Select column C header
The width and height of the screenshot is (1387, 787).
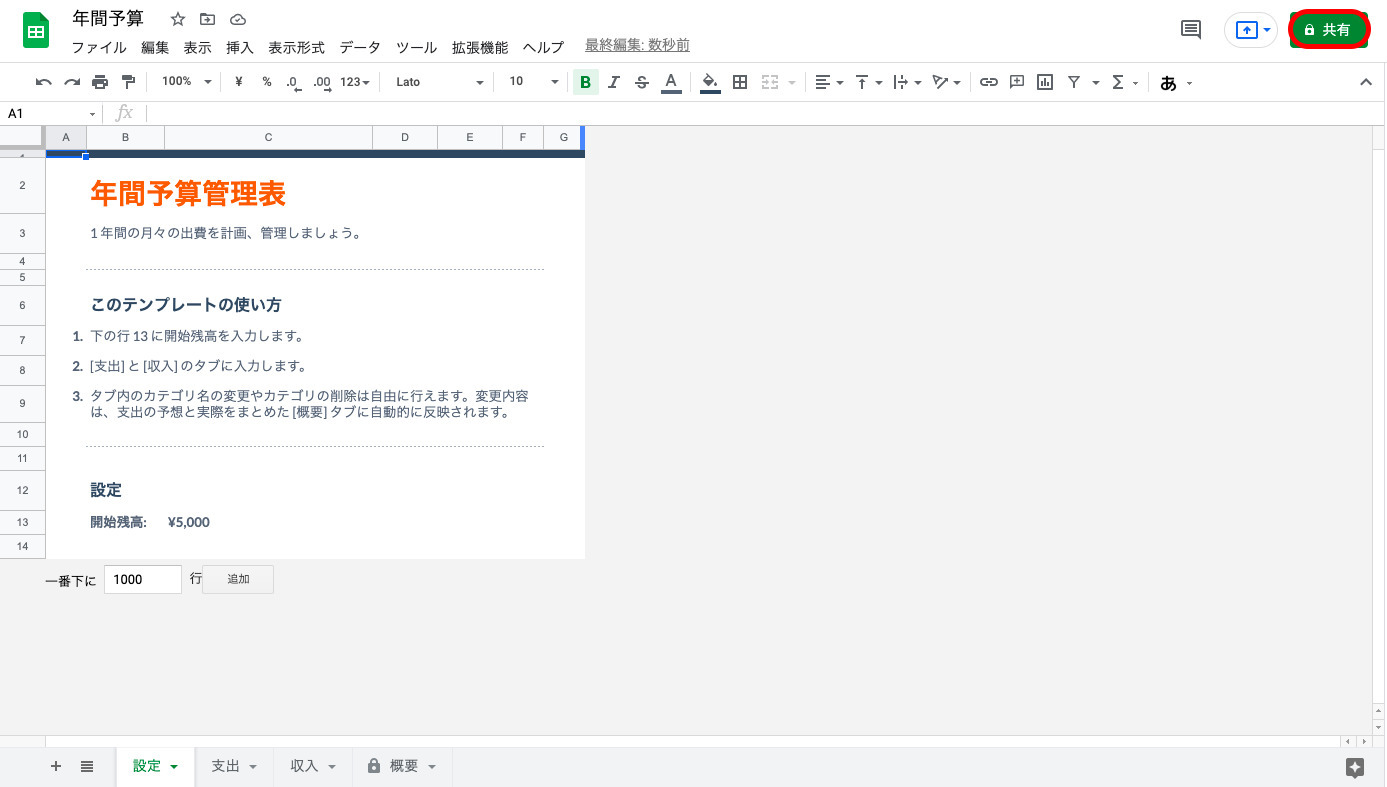(268, 137)
